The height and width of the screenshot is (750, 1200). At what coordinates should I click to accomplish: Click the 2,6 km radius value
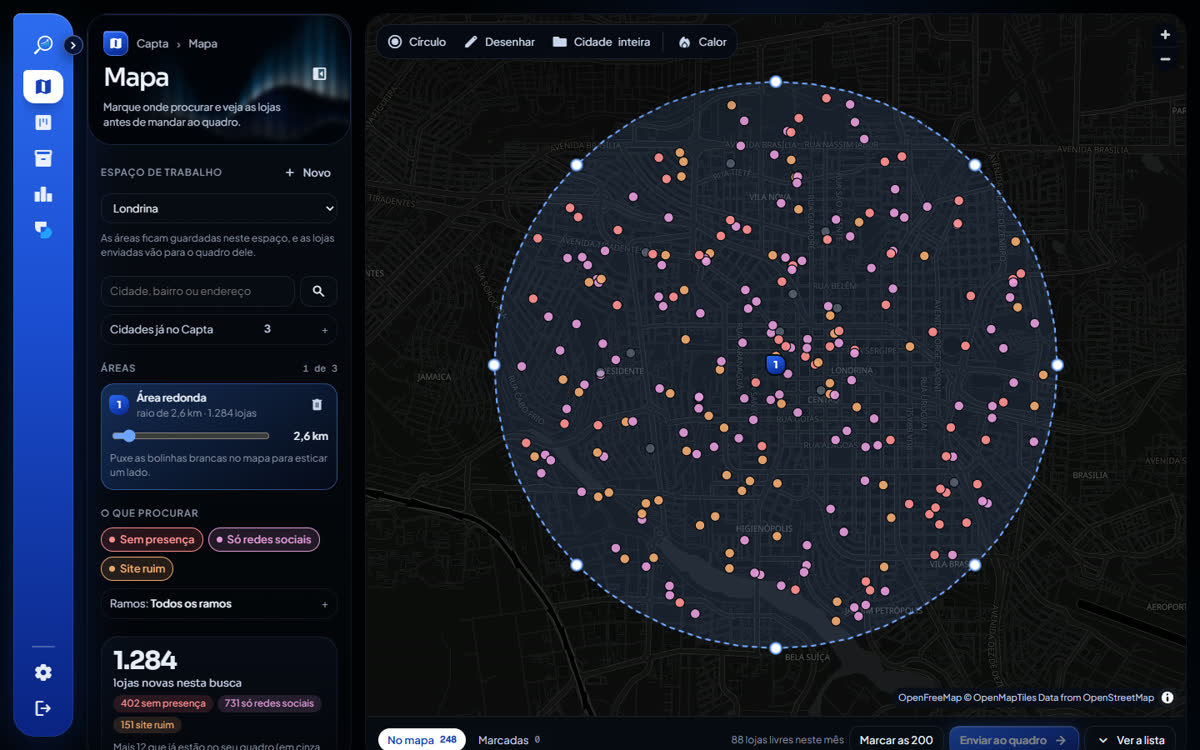coord(310,436)
